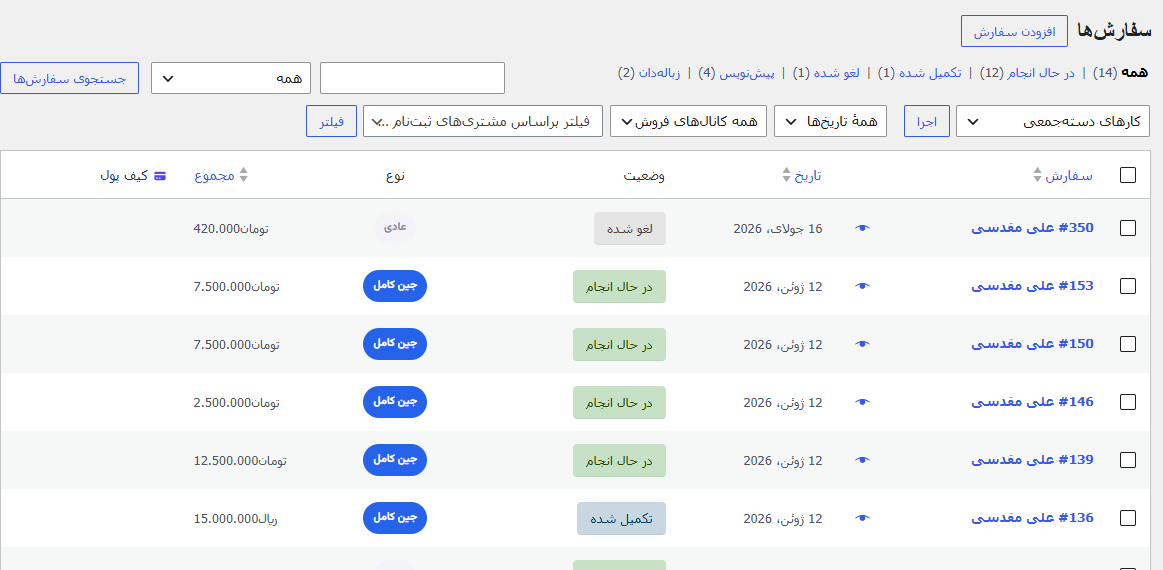Click total 12.500.000 تومان
1163x570 pixels.
240,460
